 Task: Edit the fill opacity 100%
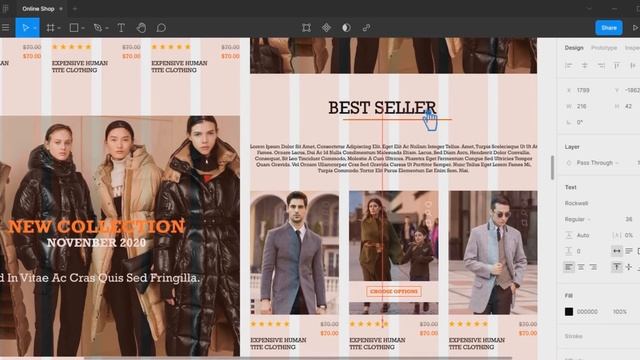click(620, 311)
